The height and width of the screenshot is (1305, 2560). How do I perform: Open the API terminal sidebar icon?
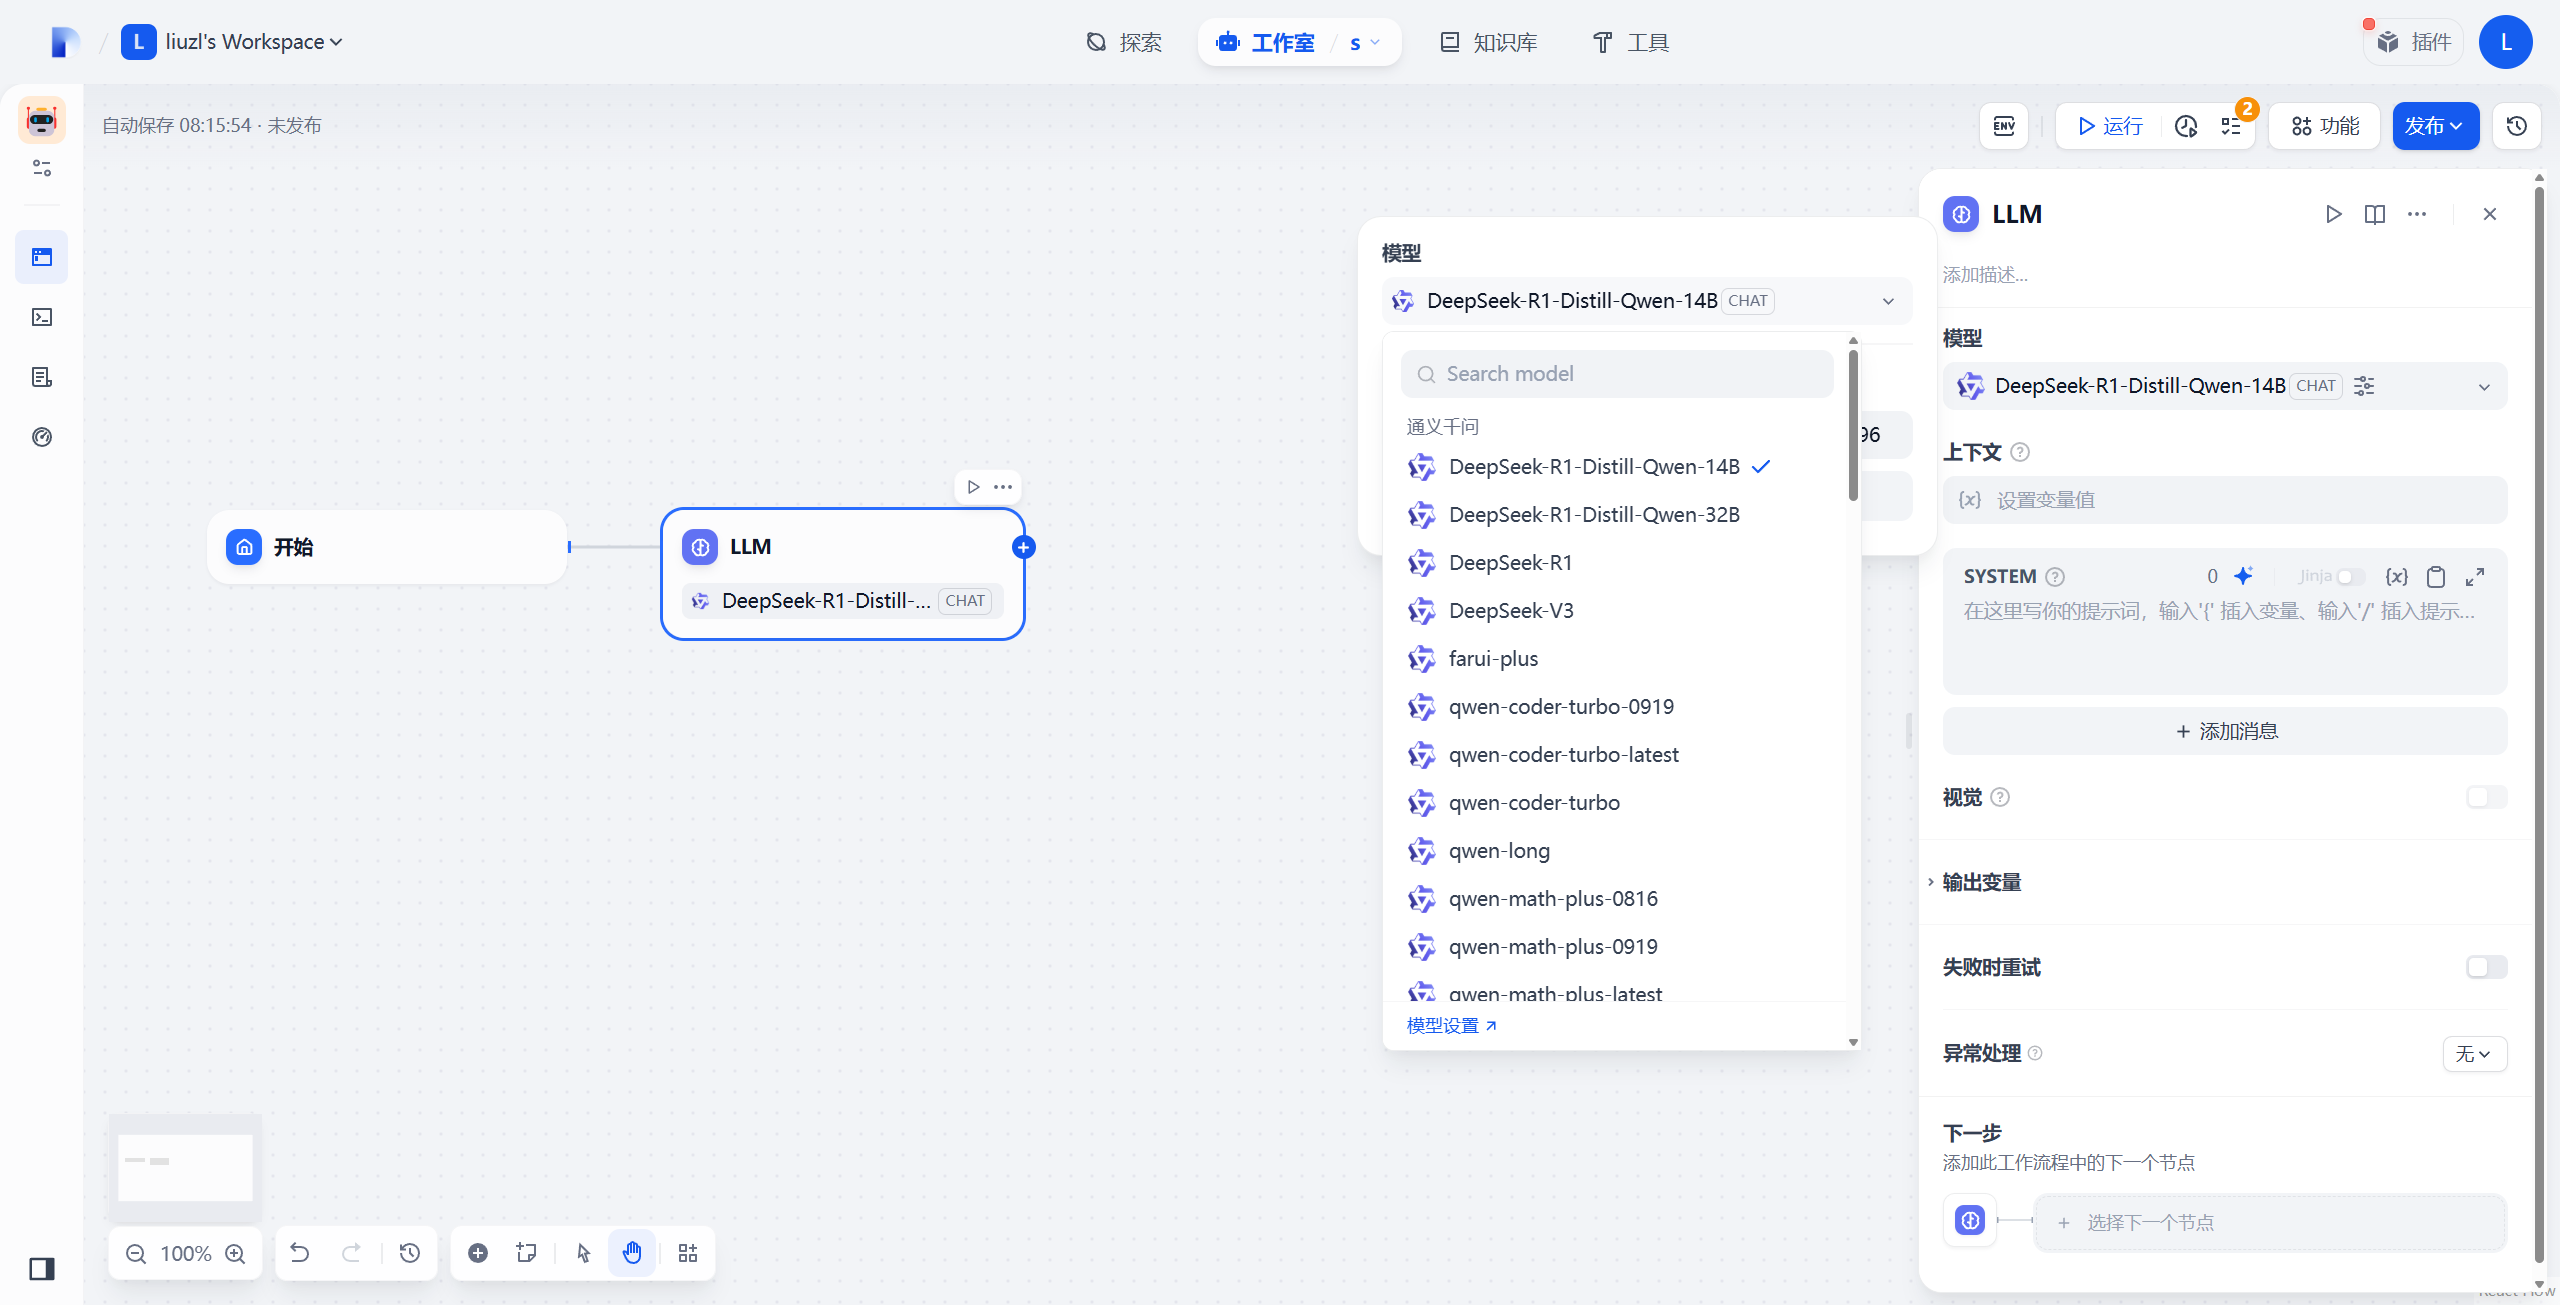pos(42,317)
